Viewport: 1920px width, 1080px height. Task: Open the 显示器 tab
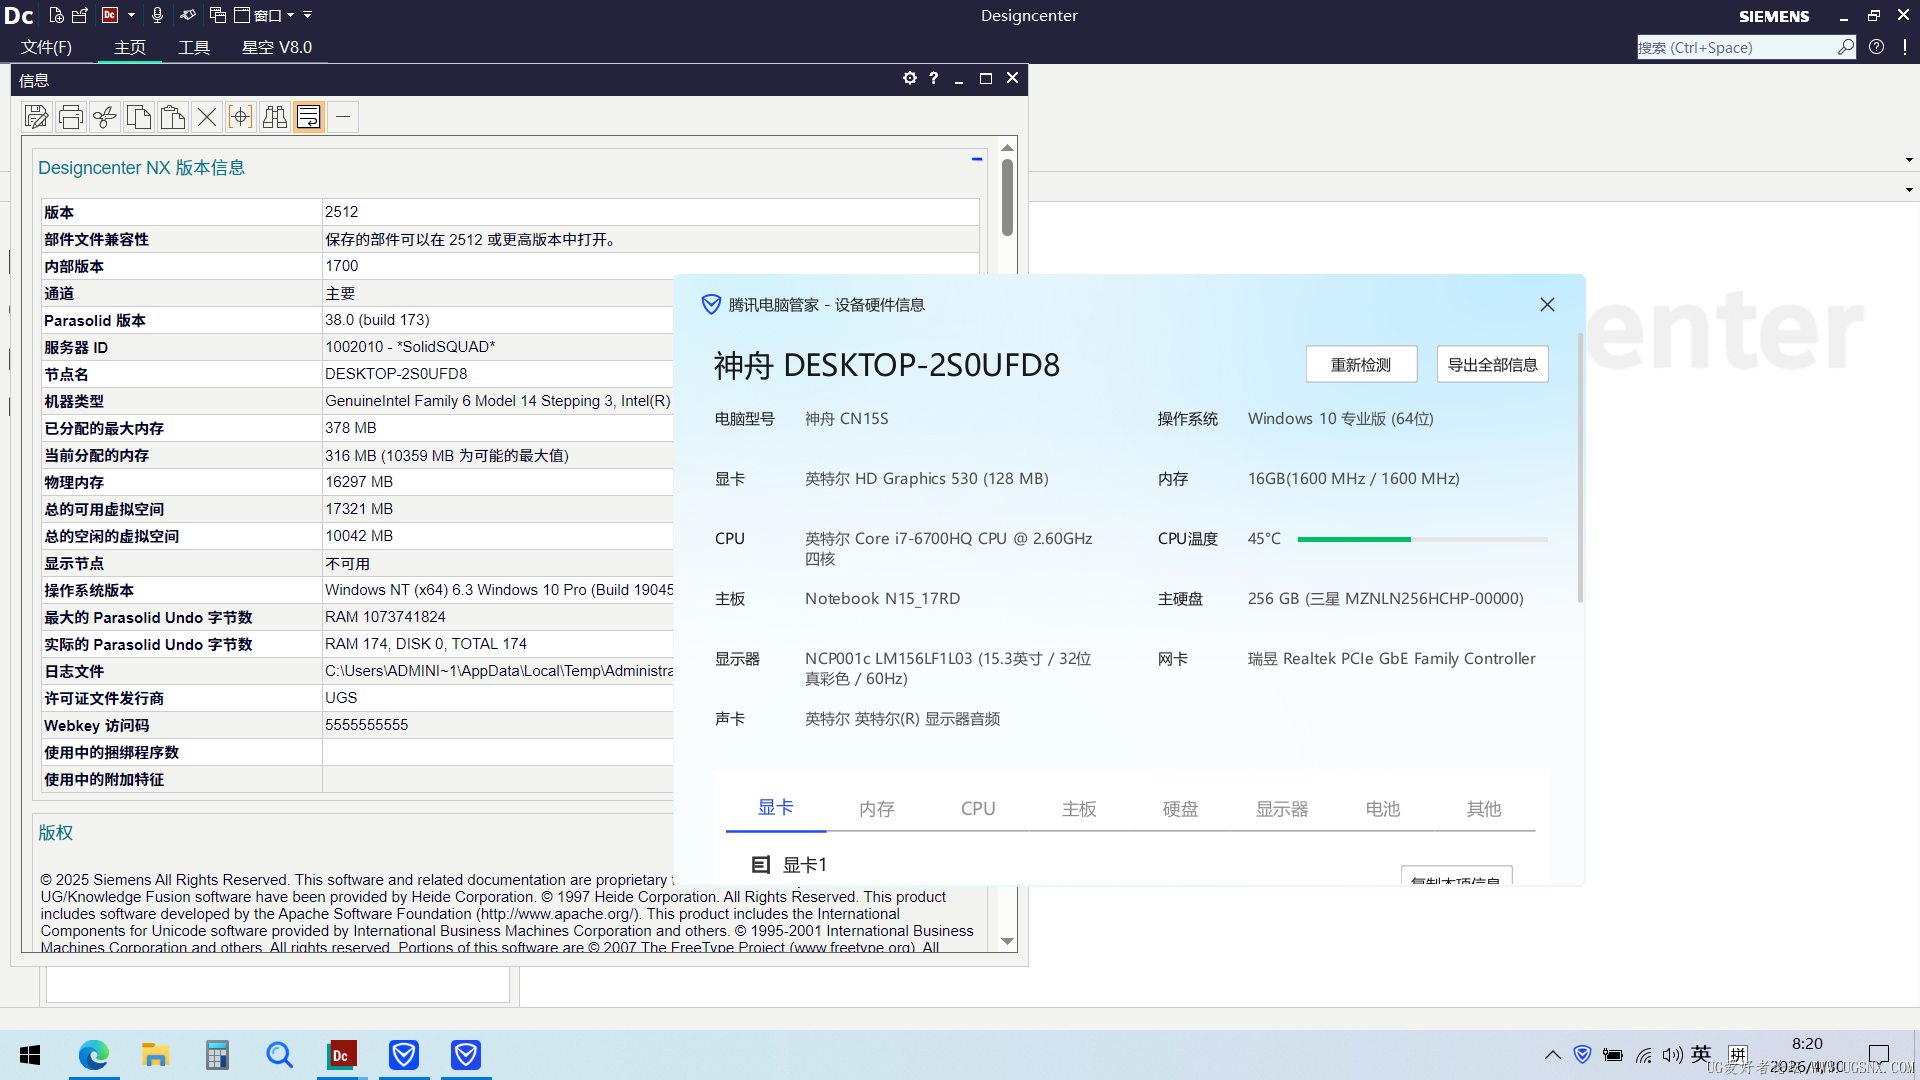tap(1282, 808)
